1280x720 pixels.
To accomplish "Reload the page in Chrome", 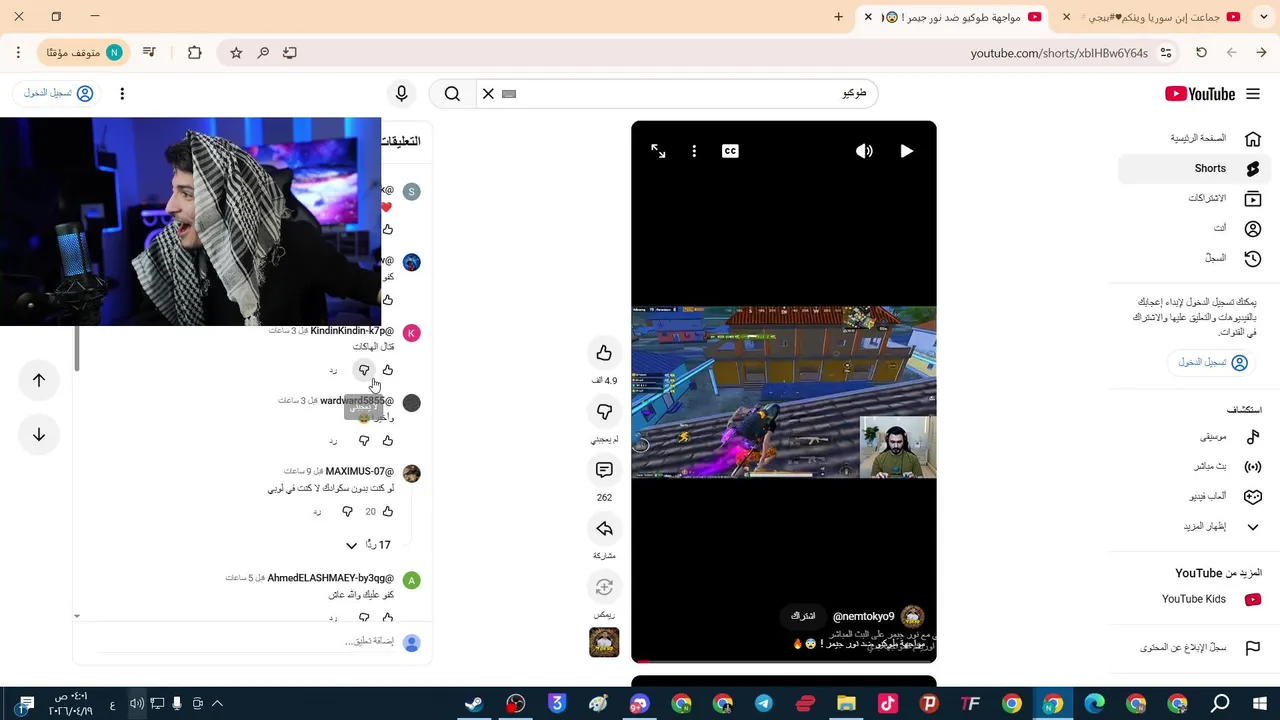I will [1201, 53].
